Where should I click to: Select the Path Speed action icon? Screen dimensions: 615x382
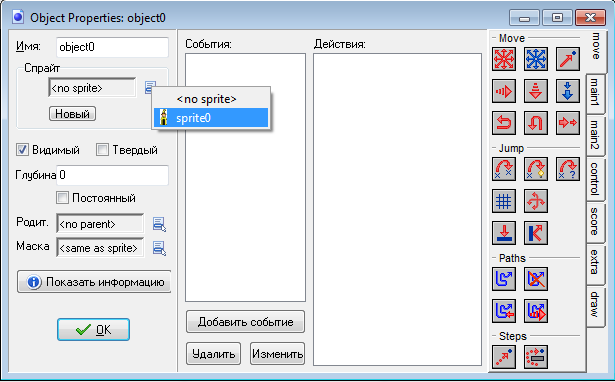(x=536, y=311)
